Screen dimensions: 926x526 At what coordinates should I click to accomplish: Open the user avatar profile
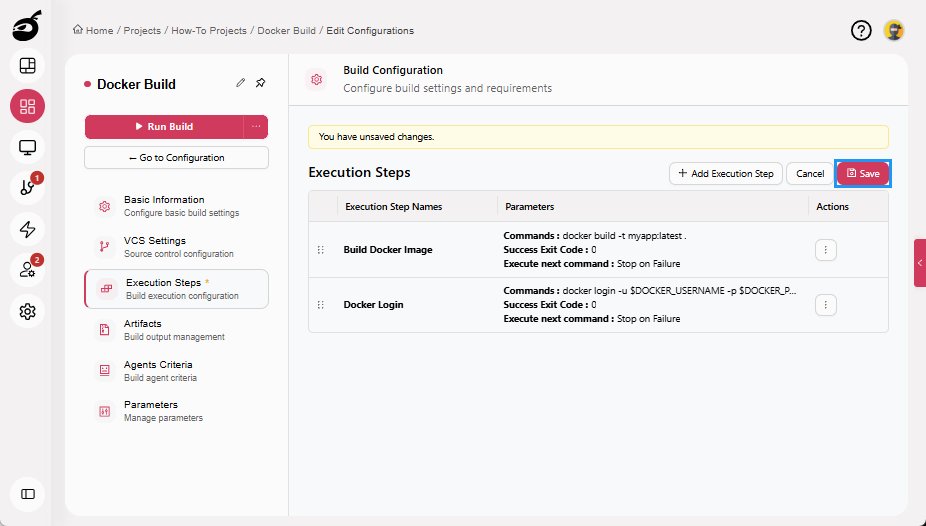coord(894,30)
